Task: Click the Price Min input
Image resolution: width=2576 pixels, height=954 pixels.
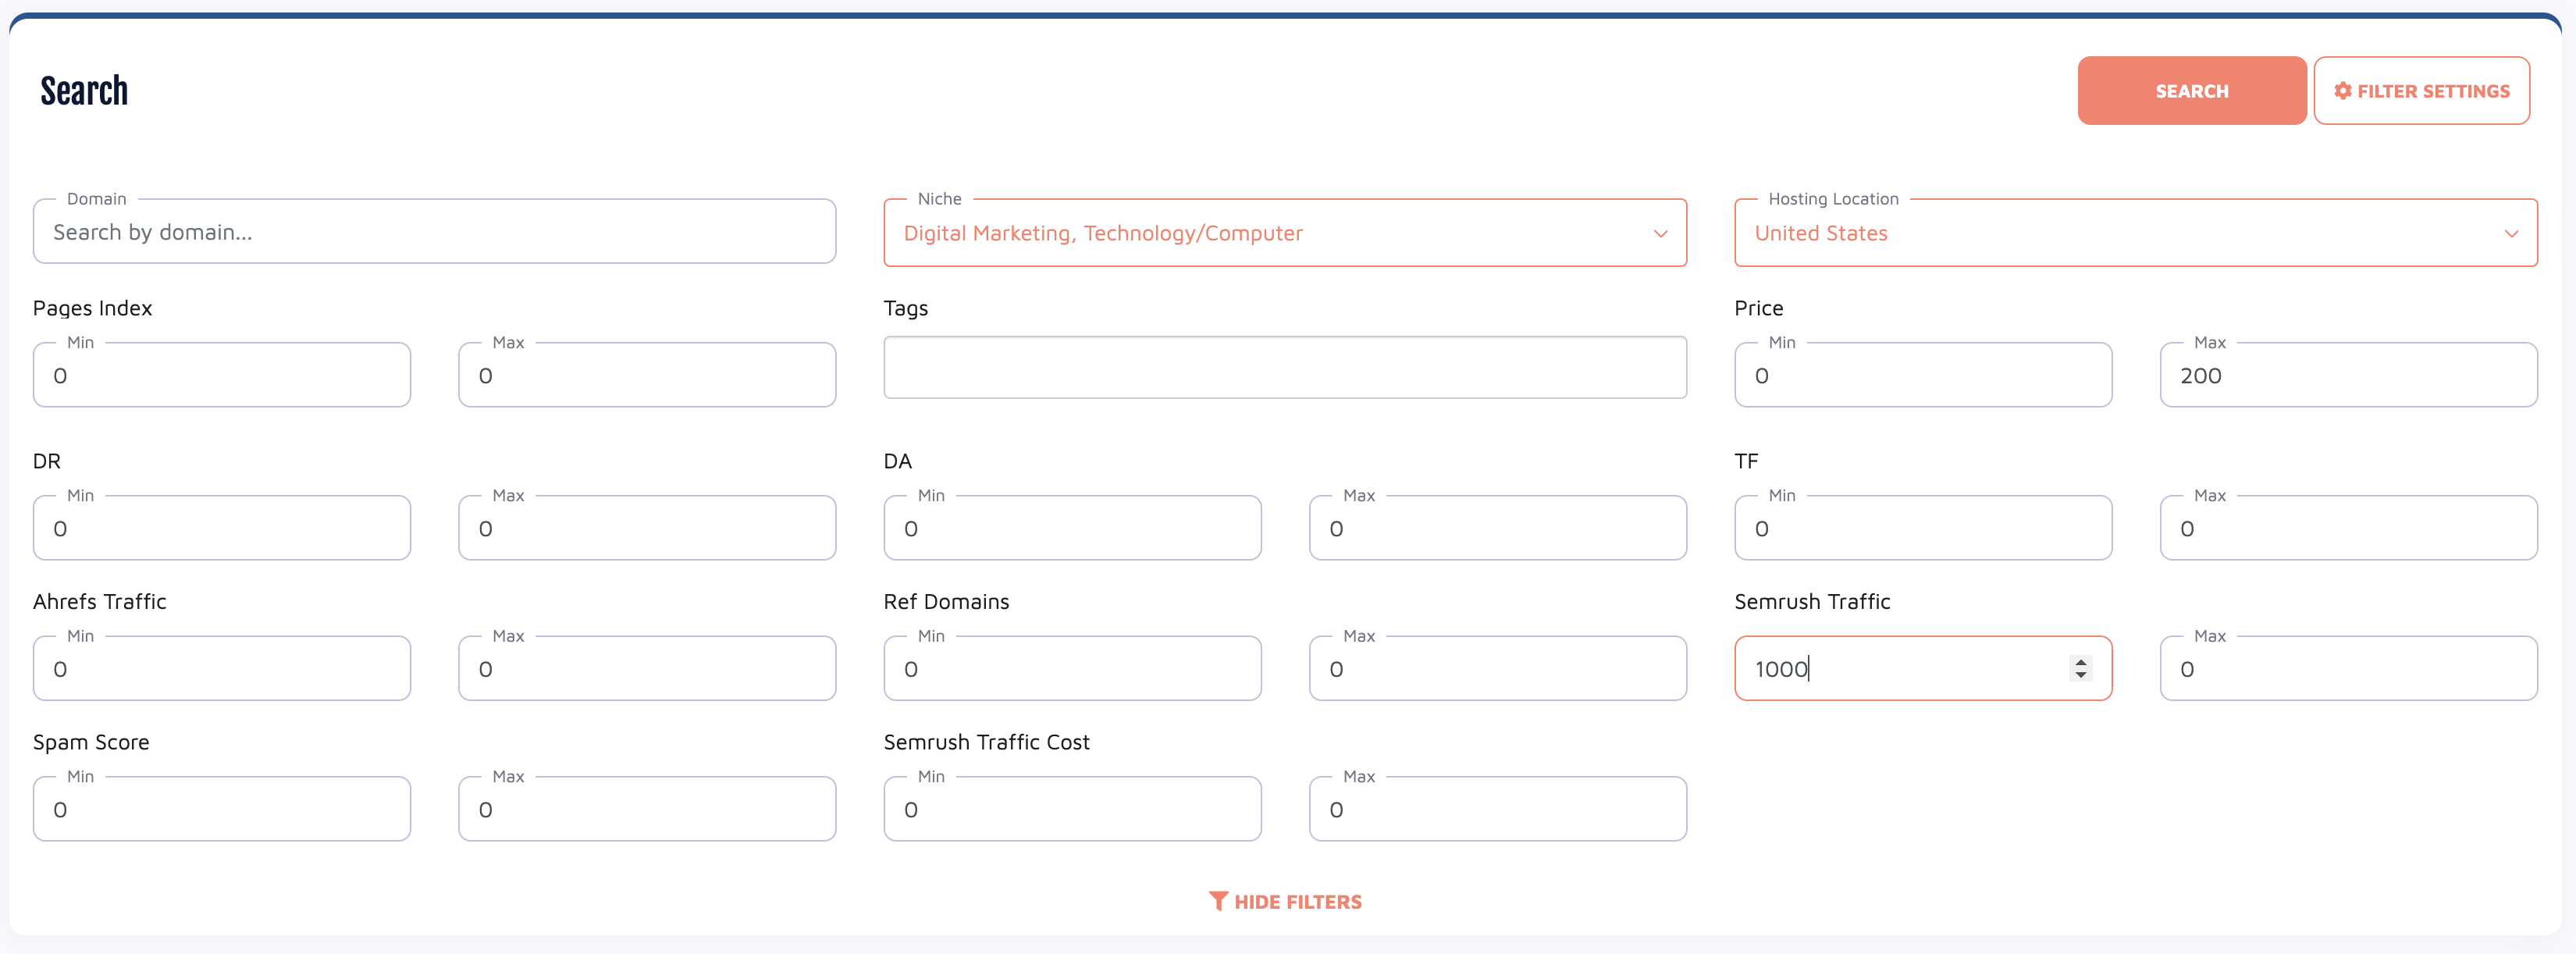Action: (1922, 375)
